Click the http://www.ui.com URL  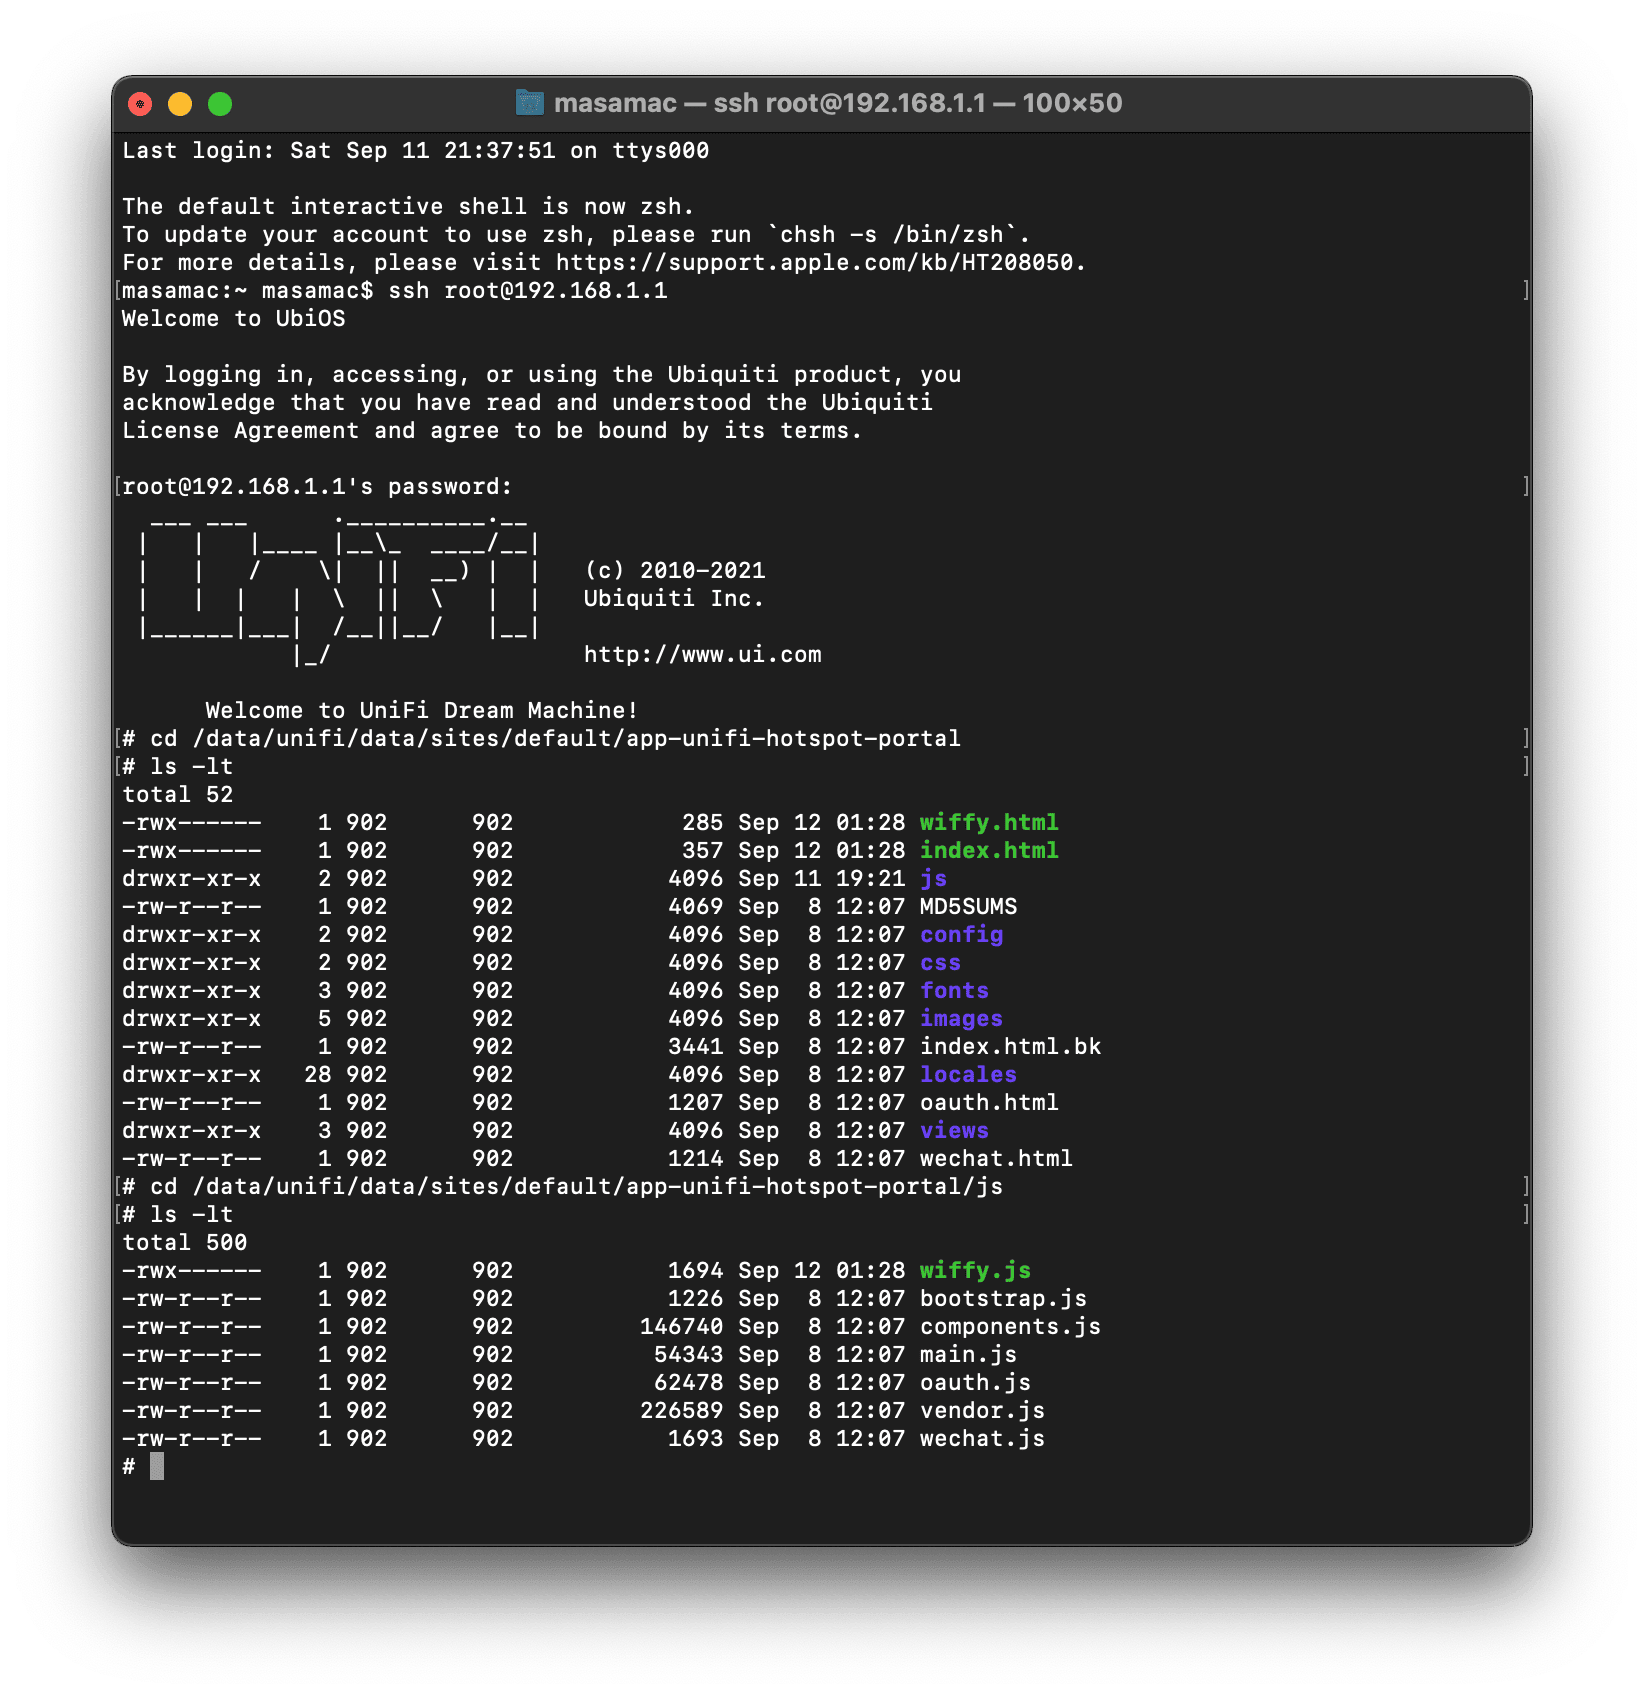point(703,655)
